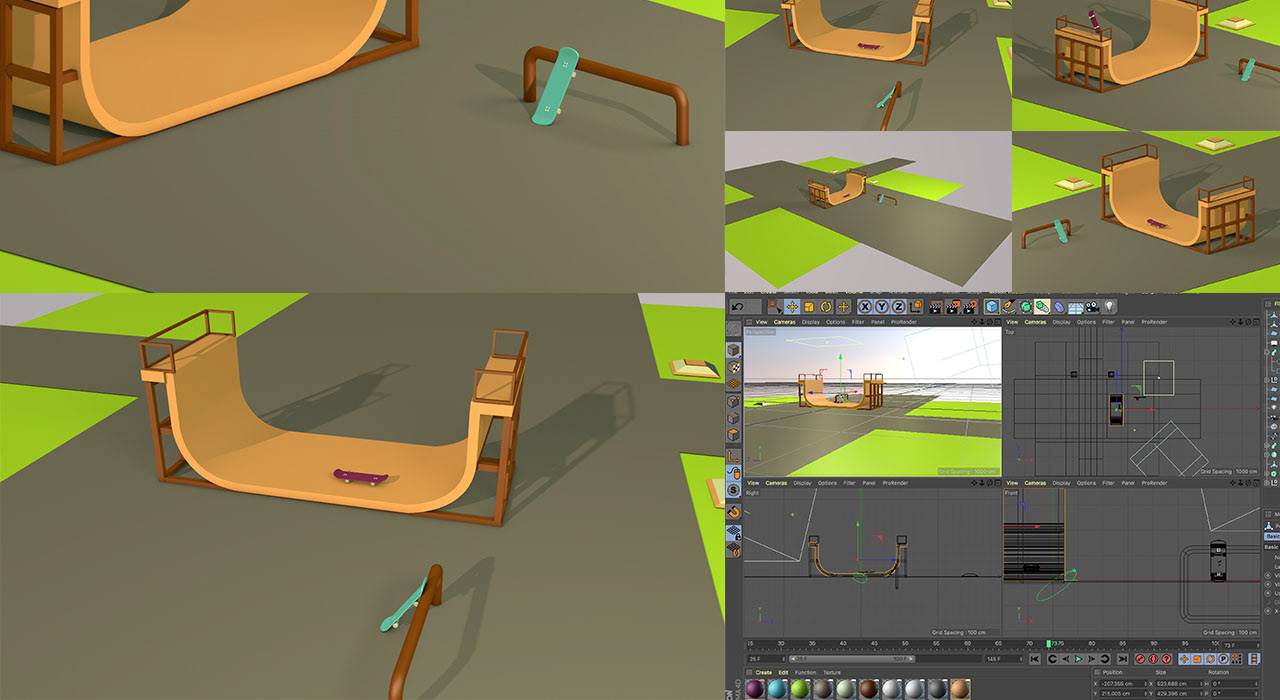This screenshot has width=1280, height=700.
Task: Toggle Y axis lock
Action: pos(882,307)
